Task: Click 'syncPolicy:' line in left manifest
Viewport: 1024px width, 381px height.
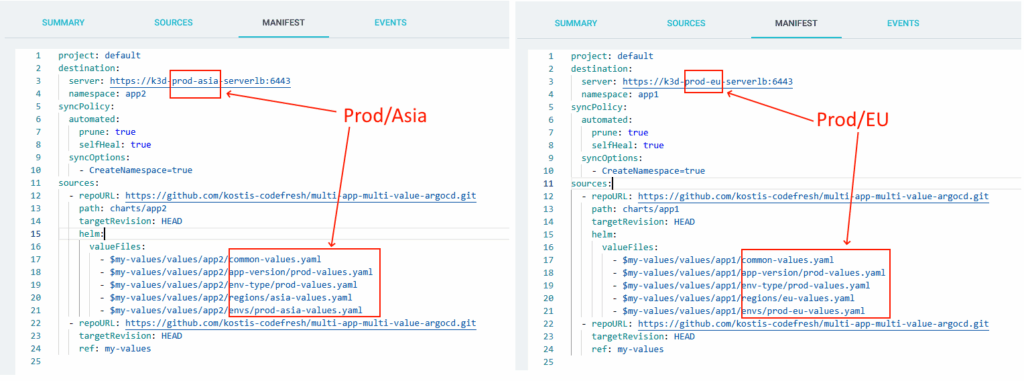Action: [86, 107]
